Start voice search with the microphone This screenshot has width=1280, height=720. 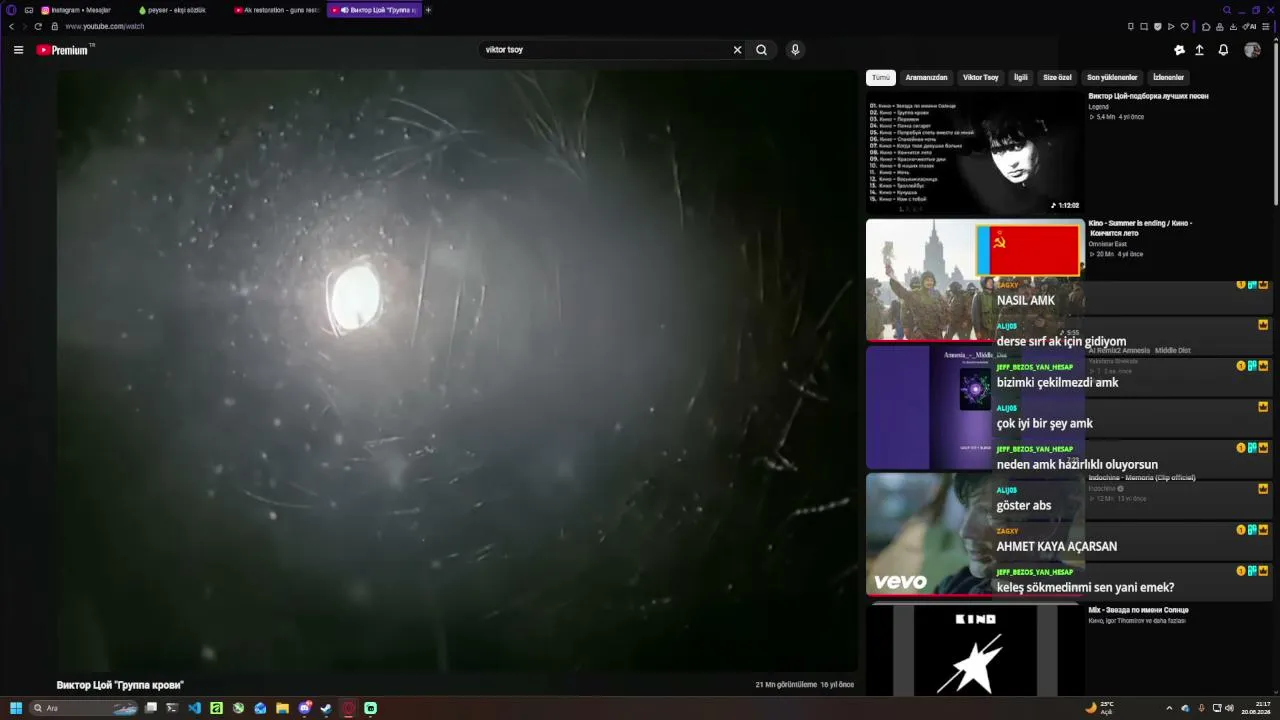click(795, 50)
